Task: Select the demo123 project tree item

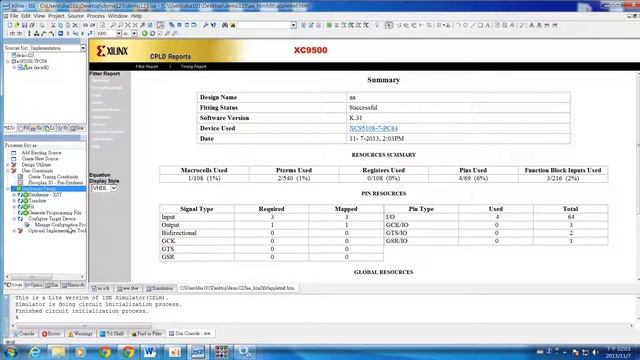Action: tap(24, 55)
